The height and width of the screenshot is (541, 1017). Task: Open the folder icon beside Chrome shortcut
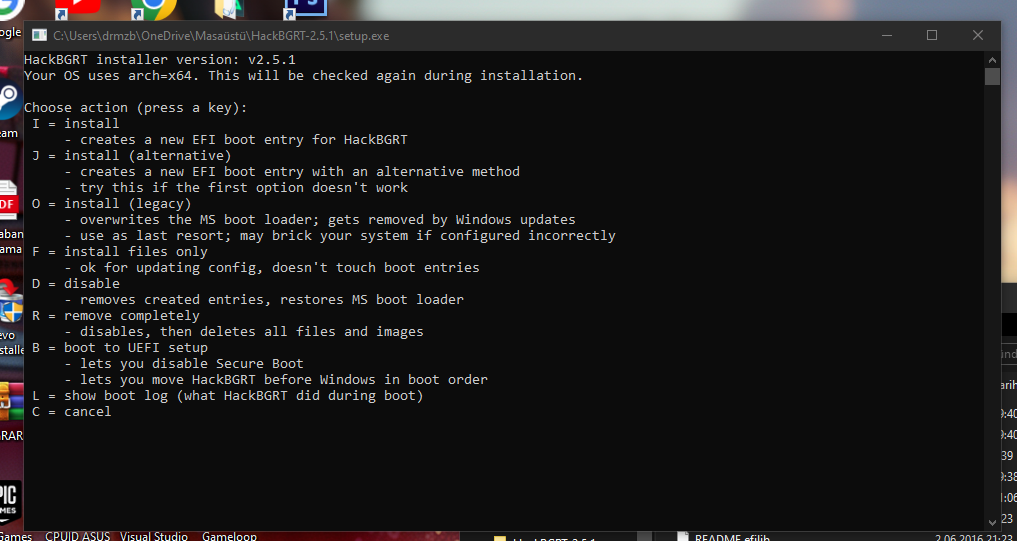(x=229, y=8)
